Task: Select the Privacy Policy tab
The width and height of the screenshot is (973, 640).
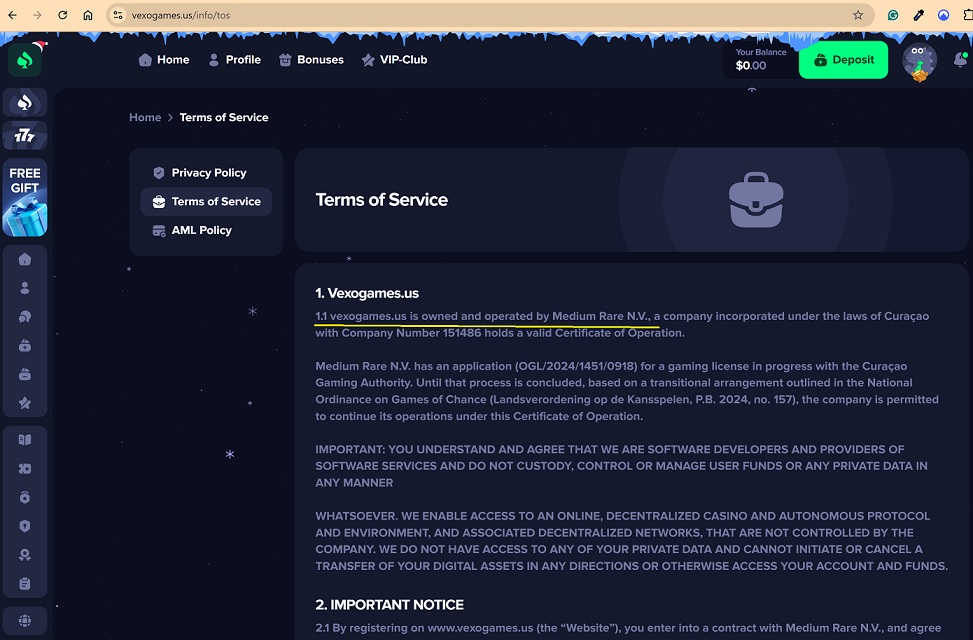Action: tap(208, 173)
